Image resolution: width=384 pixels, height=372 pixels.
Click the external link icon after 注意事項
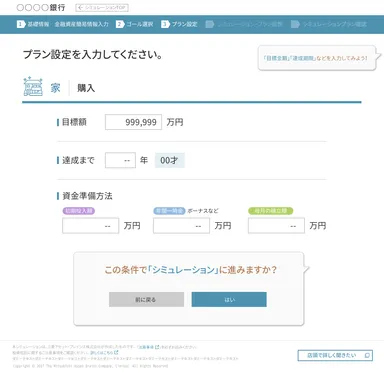click(x=157, y=347)
